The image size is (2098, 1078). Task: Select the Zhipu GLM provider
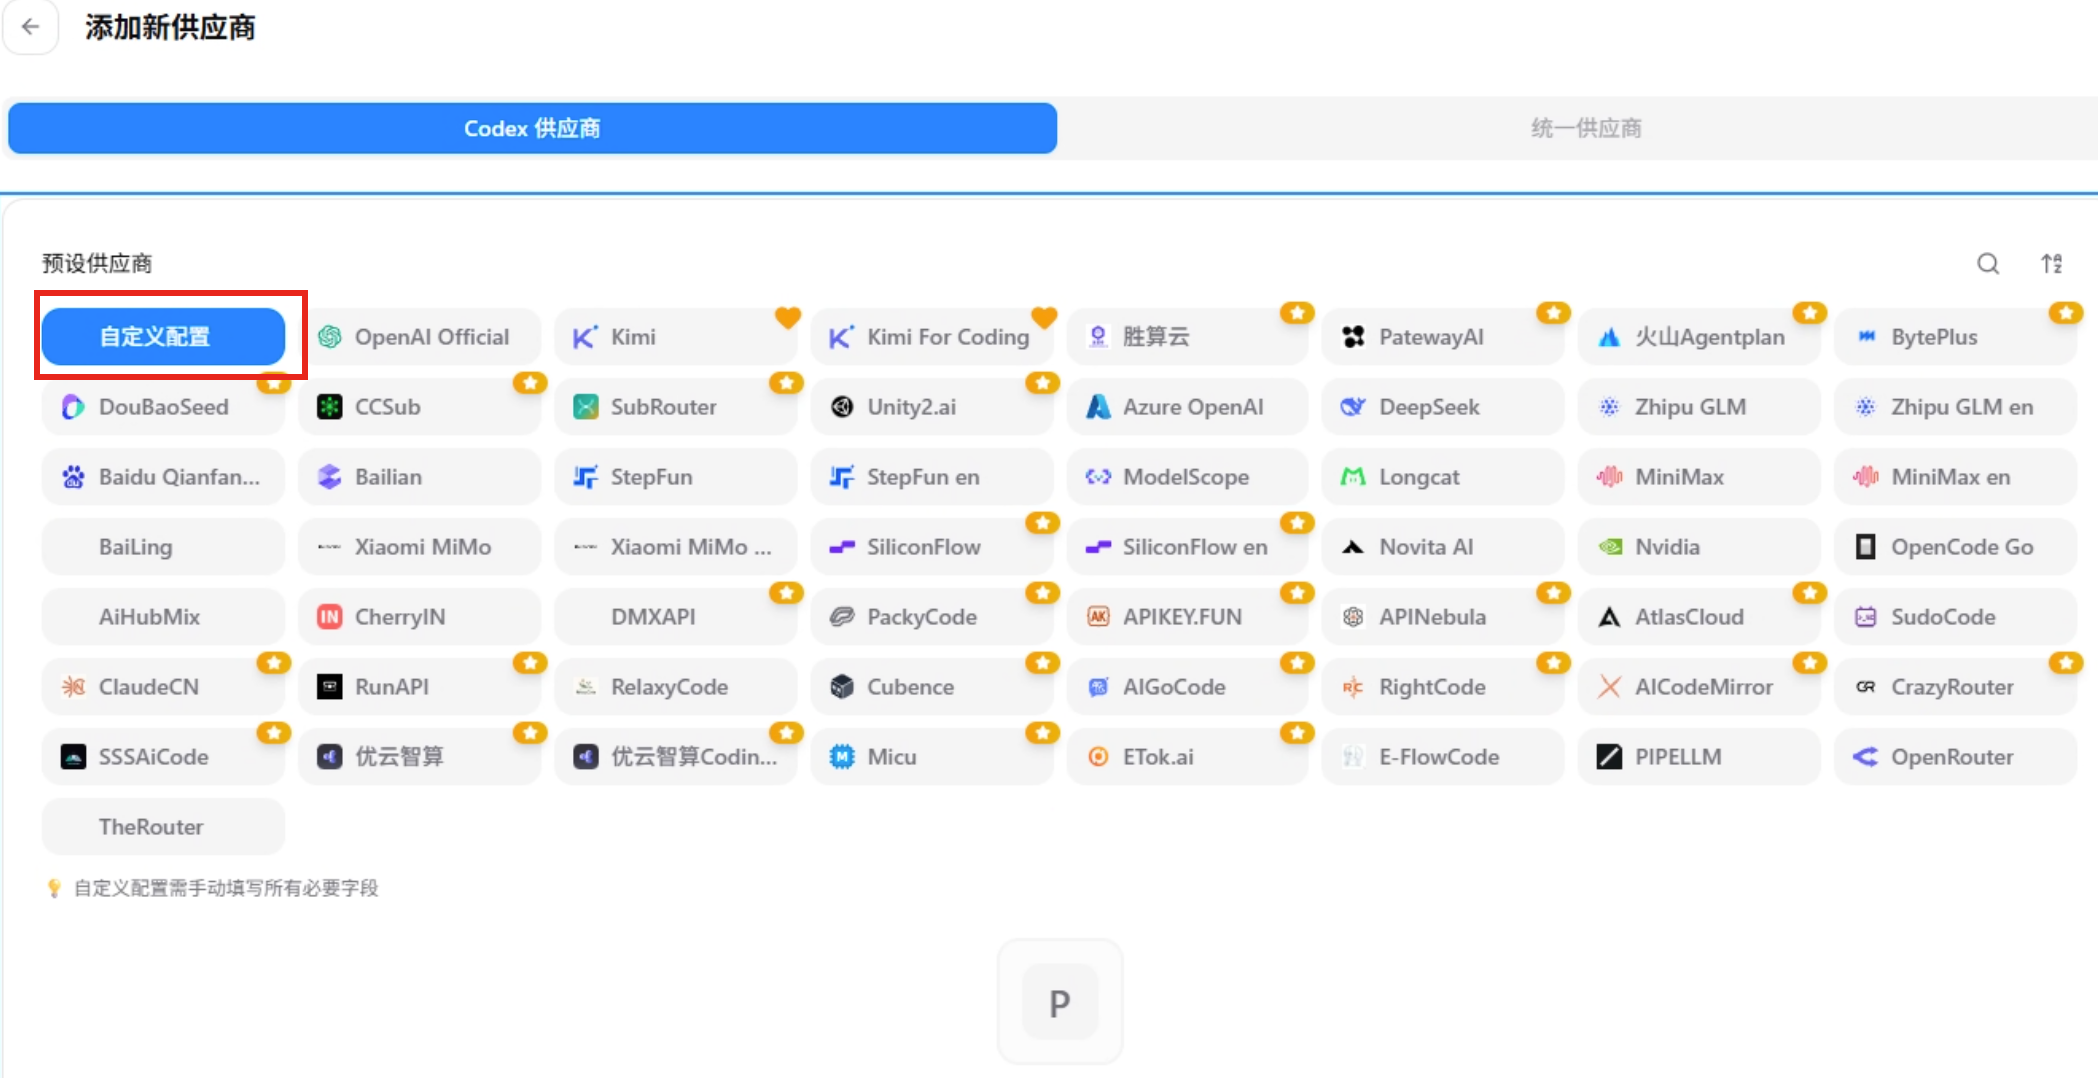click(x=1699, y=407)
